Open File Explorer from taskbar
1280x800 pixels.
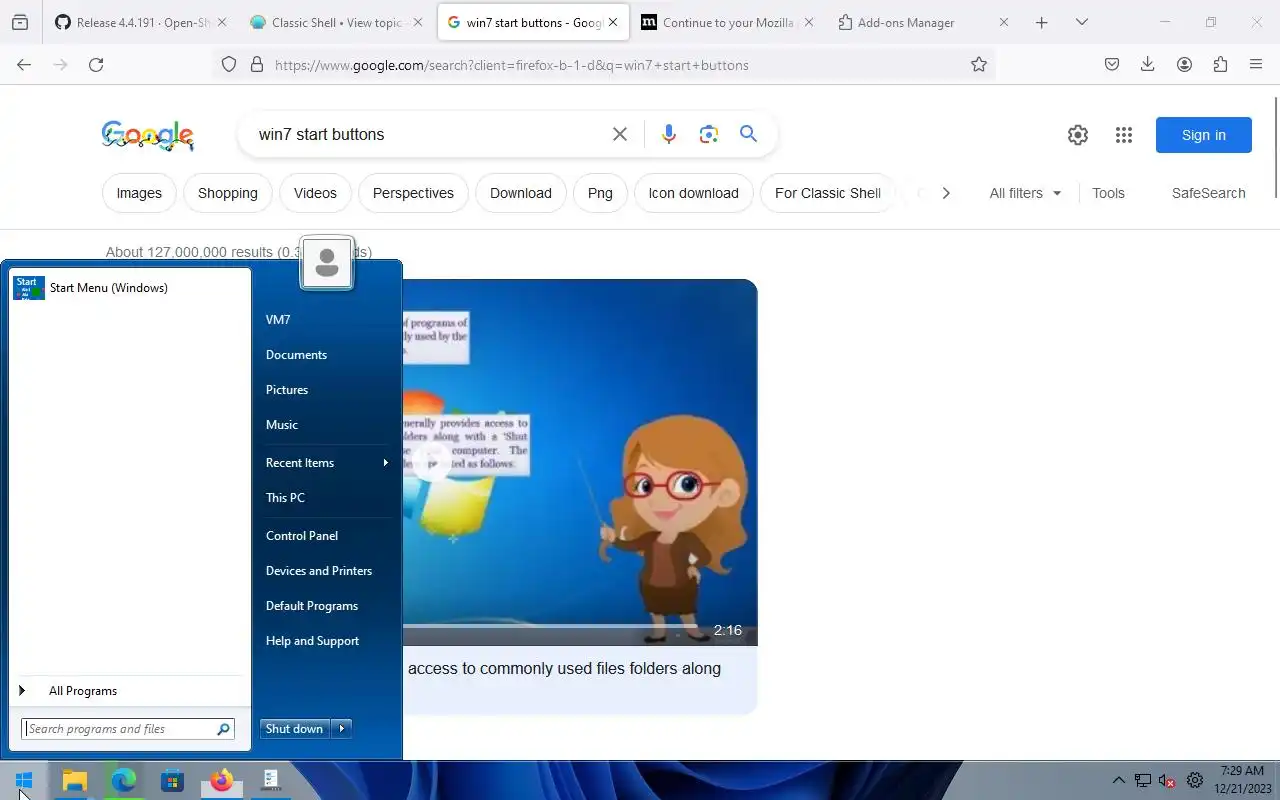[75, 781]
